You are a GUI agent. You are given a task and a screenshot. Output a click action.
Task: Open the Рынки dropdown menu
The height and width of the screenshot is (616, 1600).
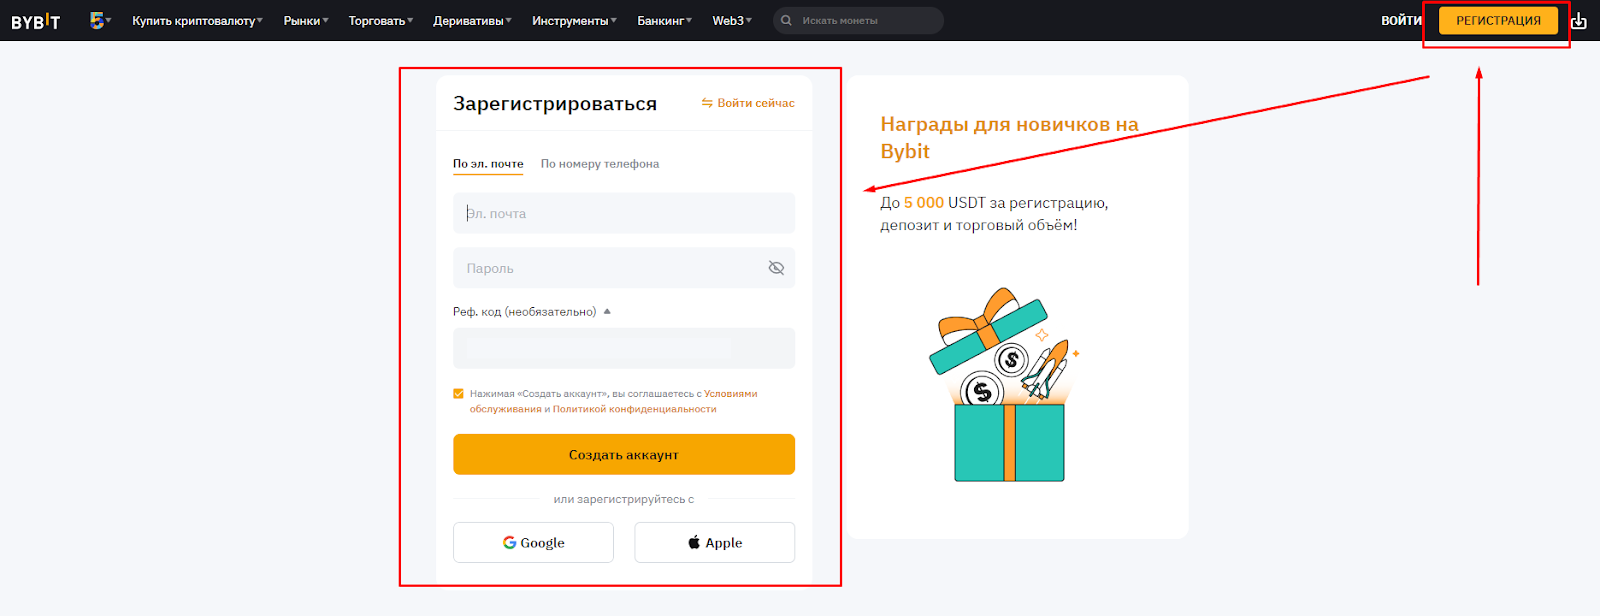tap(306, 21)
